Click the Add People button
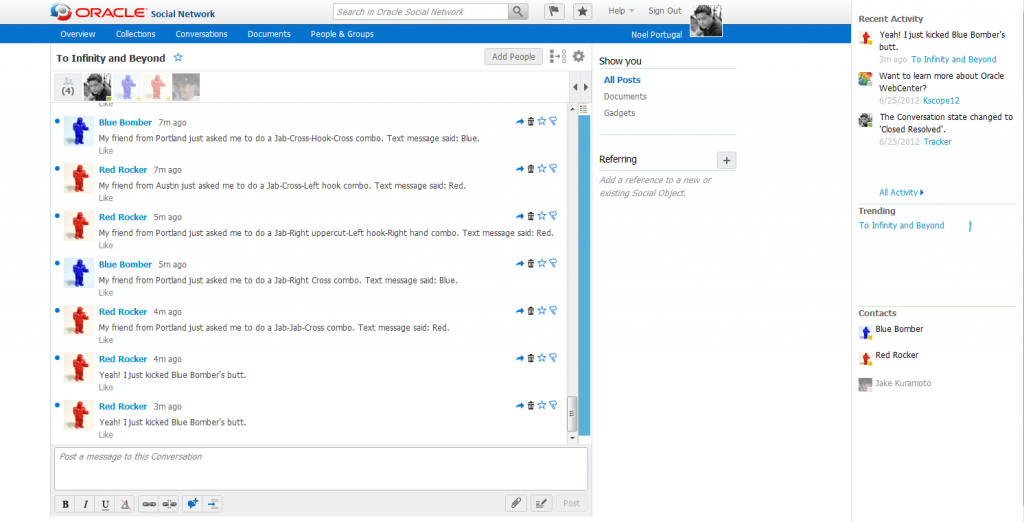1024x522 pixels. click(x=513, y=57)
